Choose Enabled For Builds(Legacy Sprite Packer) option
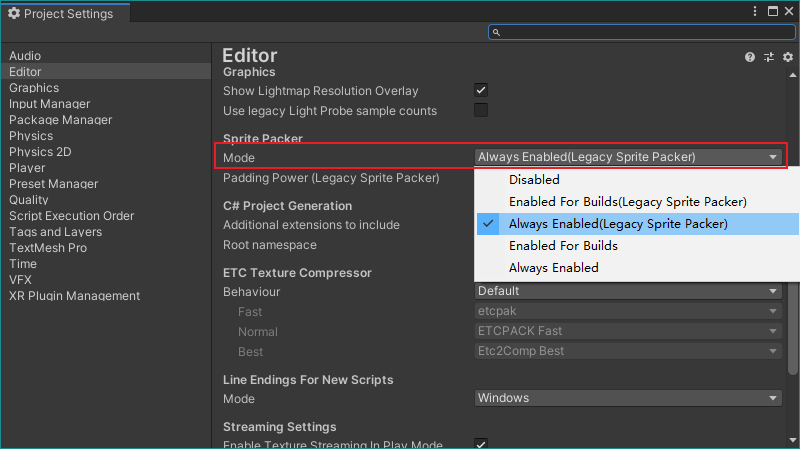The image size is (800, 449). click(x=627, y=202)
